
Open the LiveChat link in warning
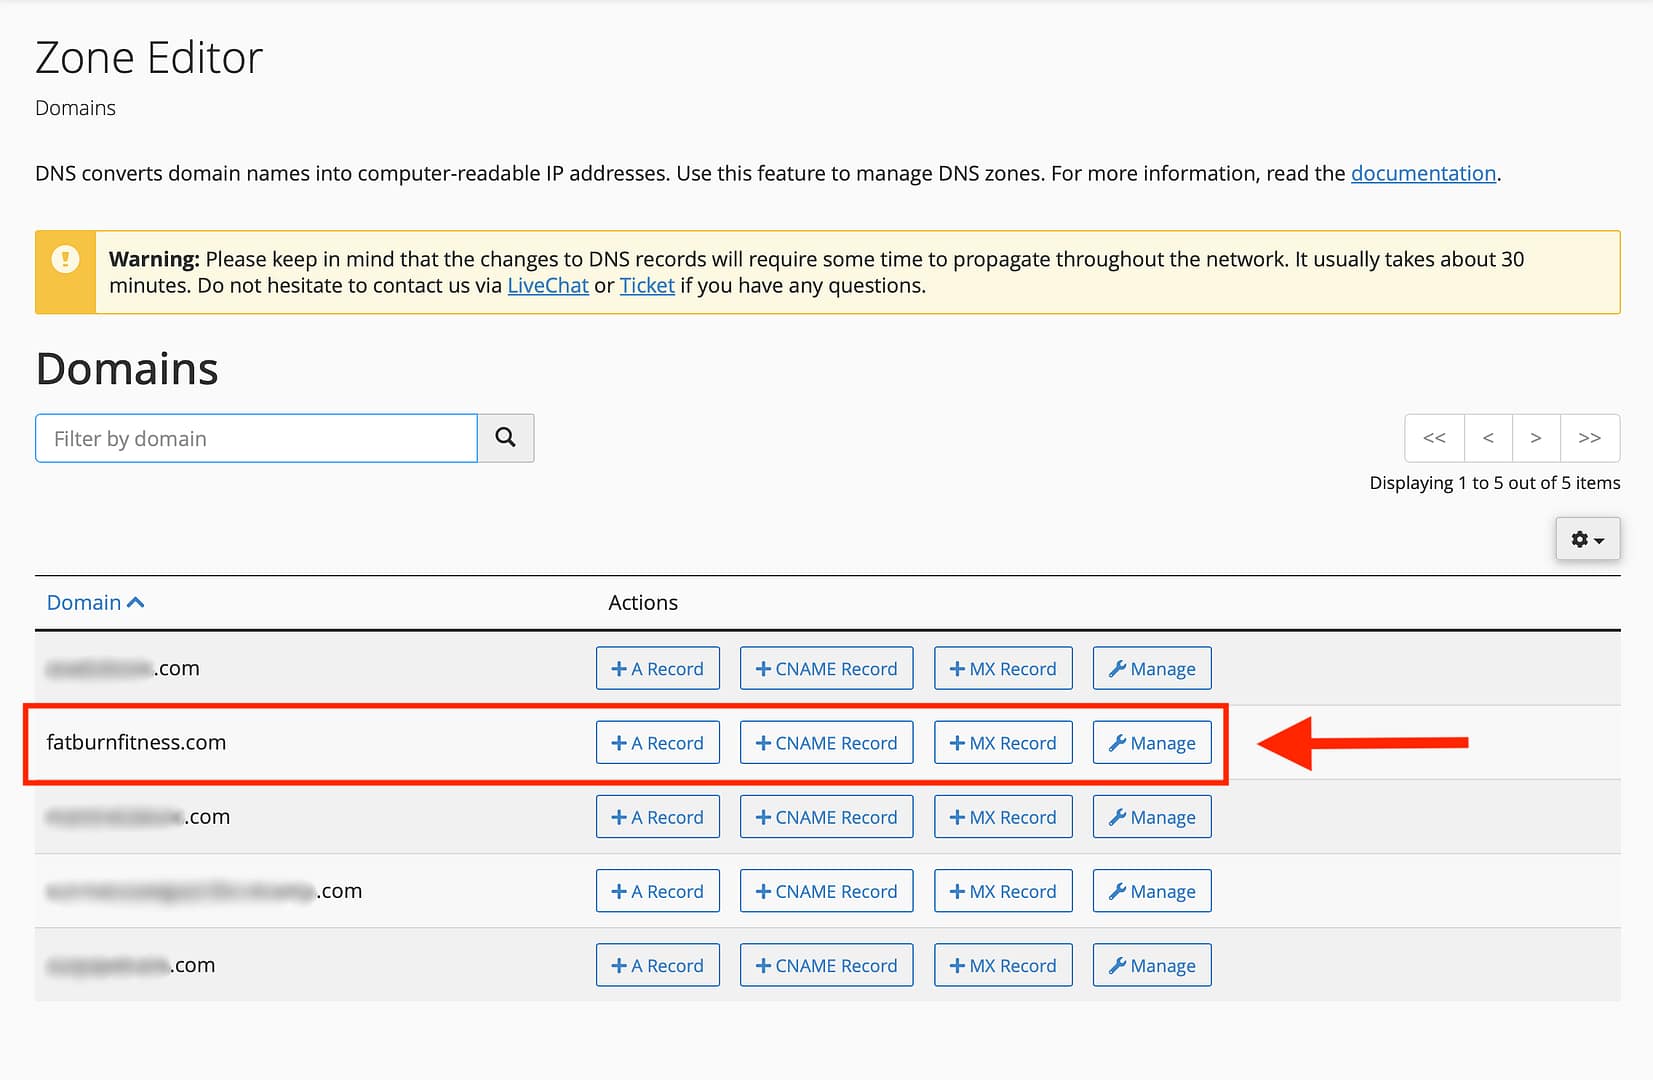[x=548, y=285]
